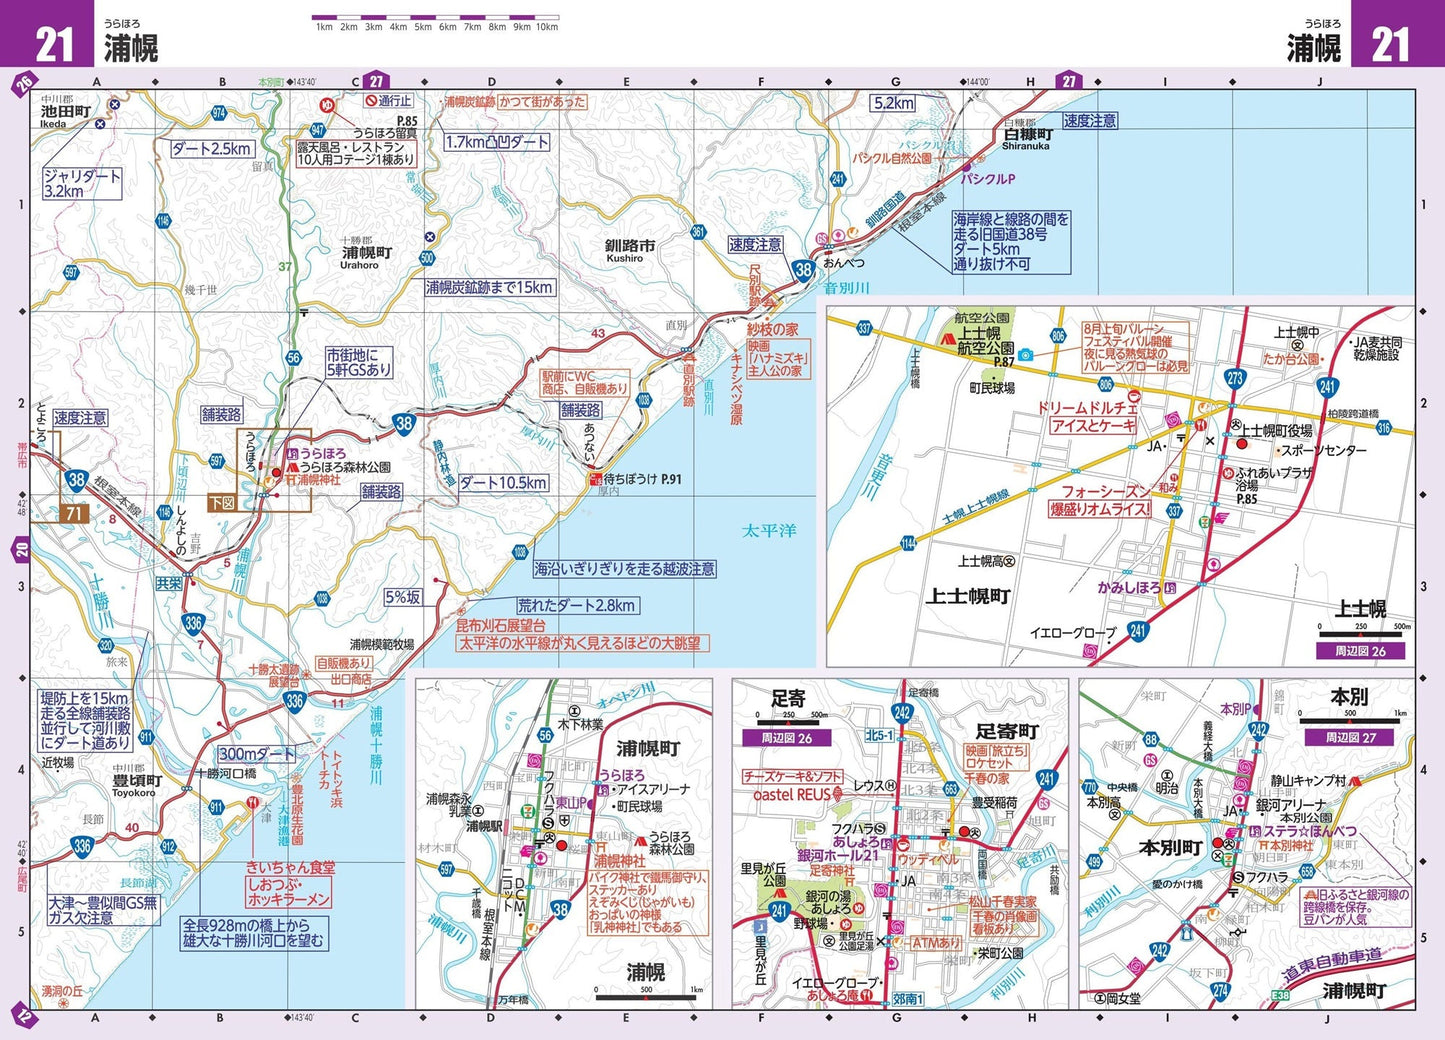Click the Route 274 shield in Honbetsu inset
This screenshot has width=1445, height=1040.
pos(1219,990)
